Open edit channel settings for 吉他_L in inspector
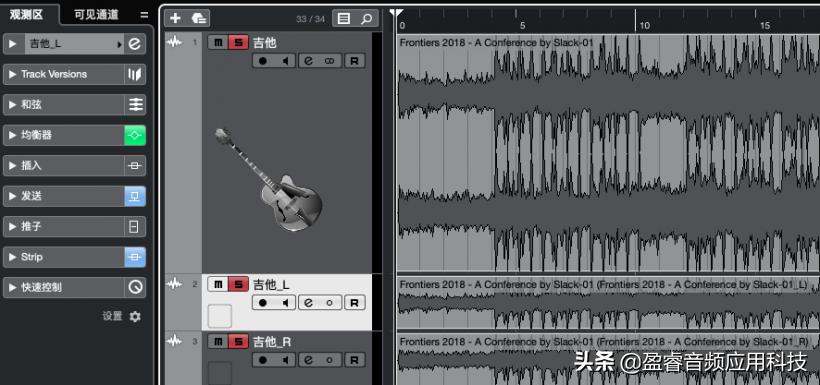The image size is (820, 385). coord(135,44)
